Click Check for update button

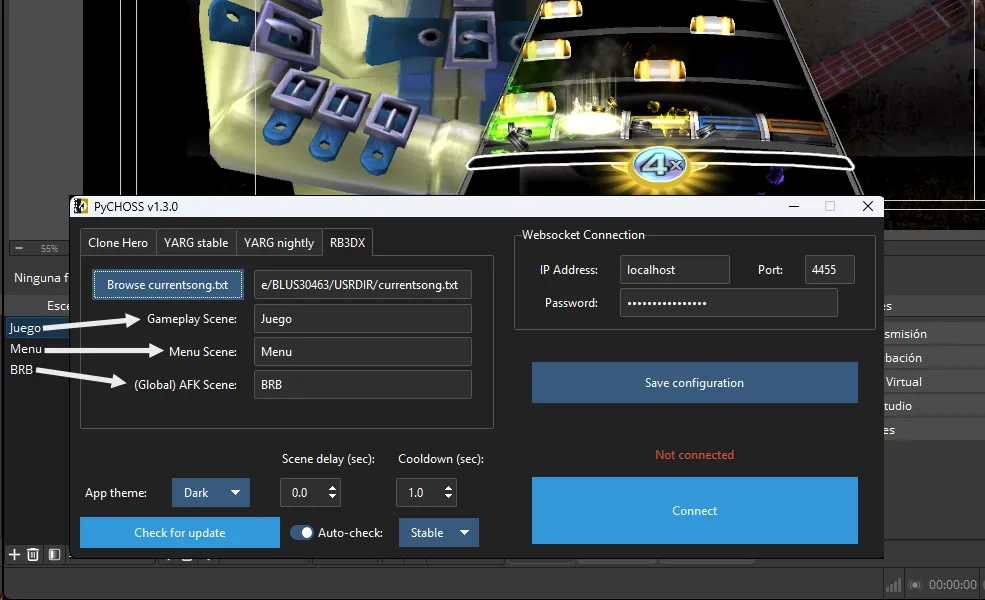[x=180, y=533]
